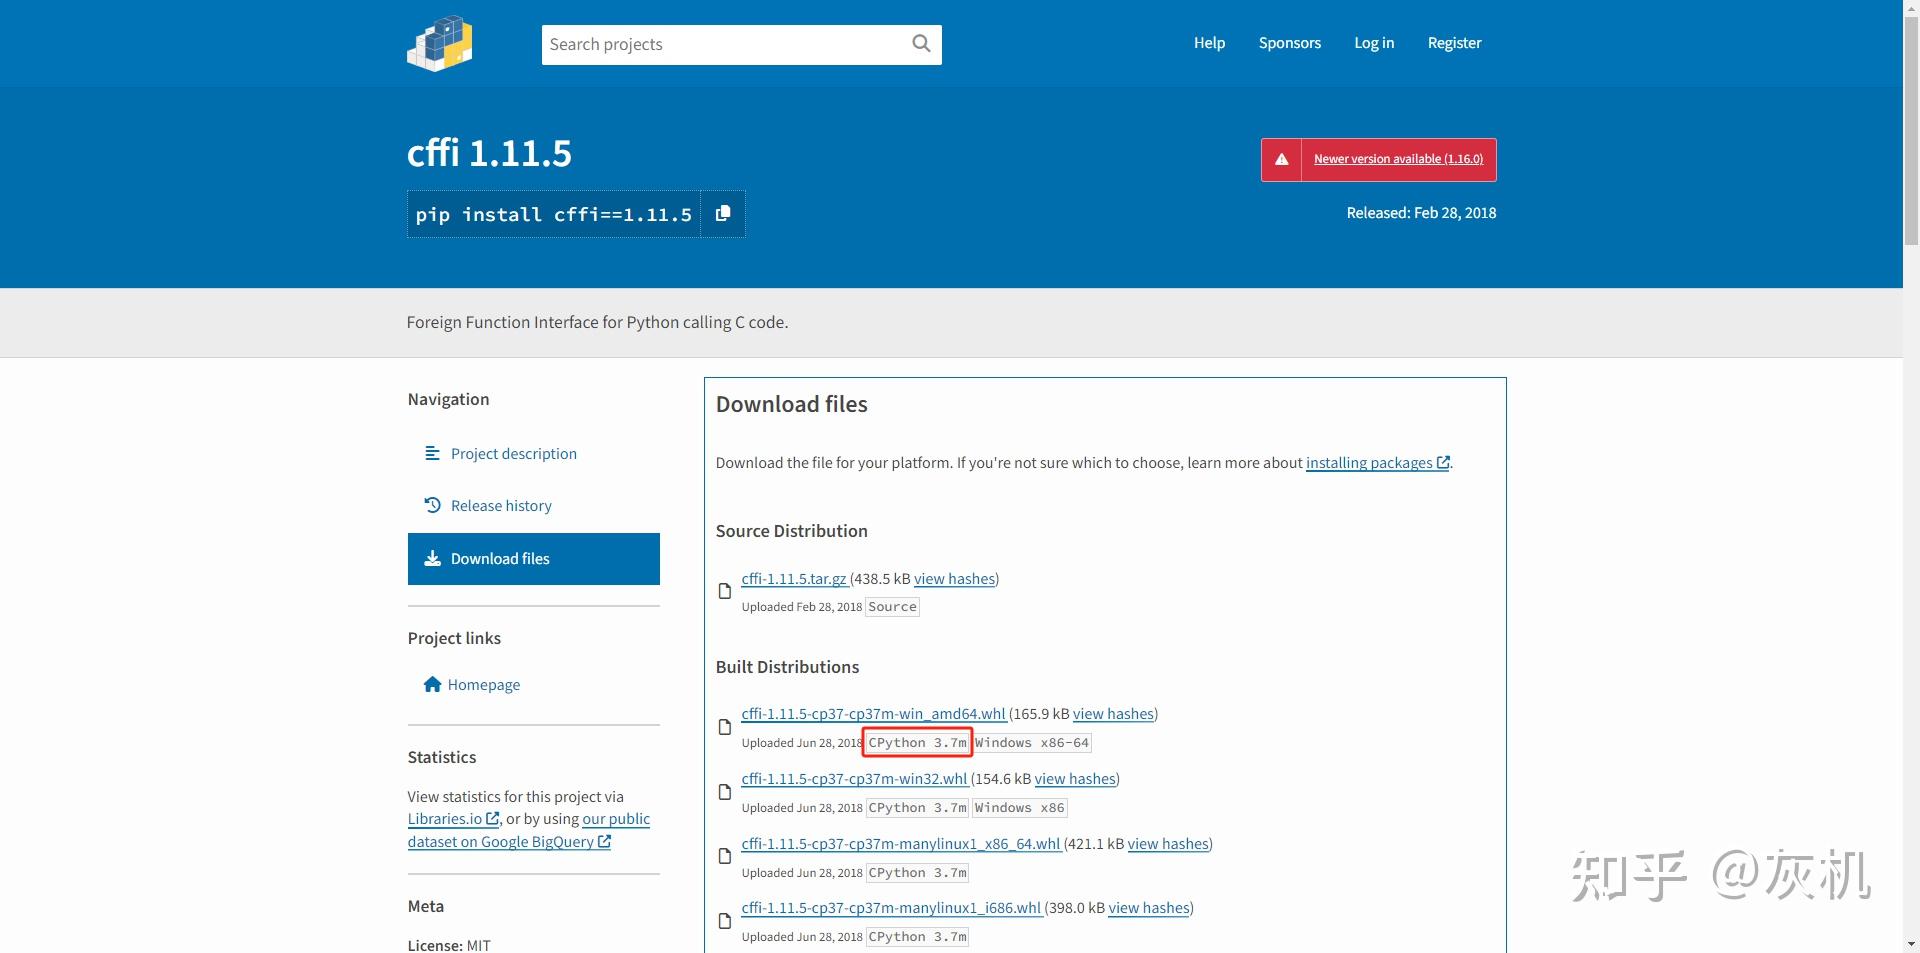
Task: Click the search magnifier icon
Action: [x=921, y=44]
